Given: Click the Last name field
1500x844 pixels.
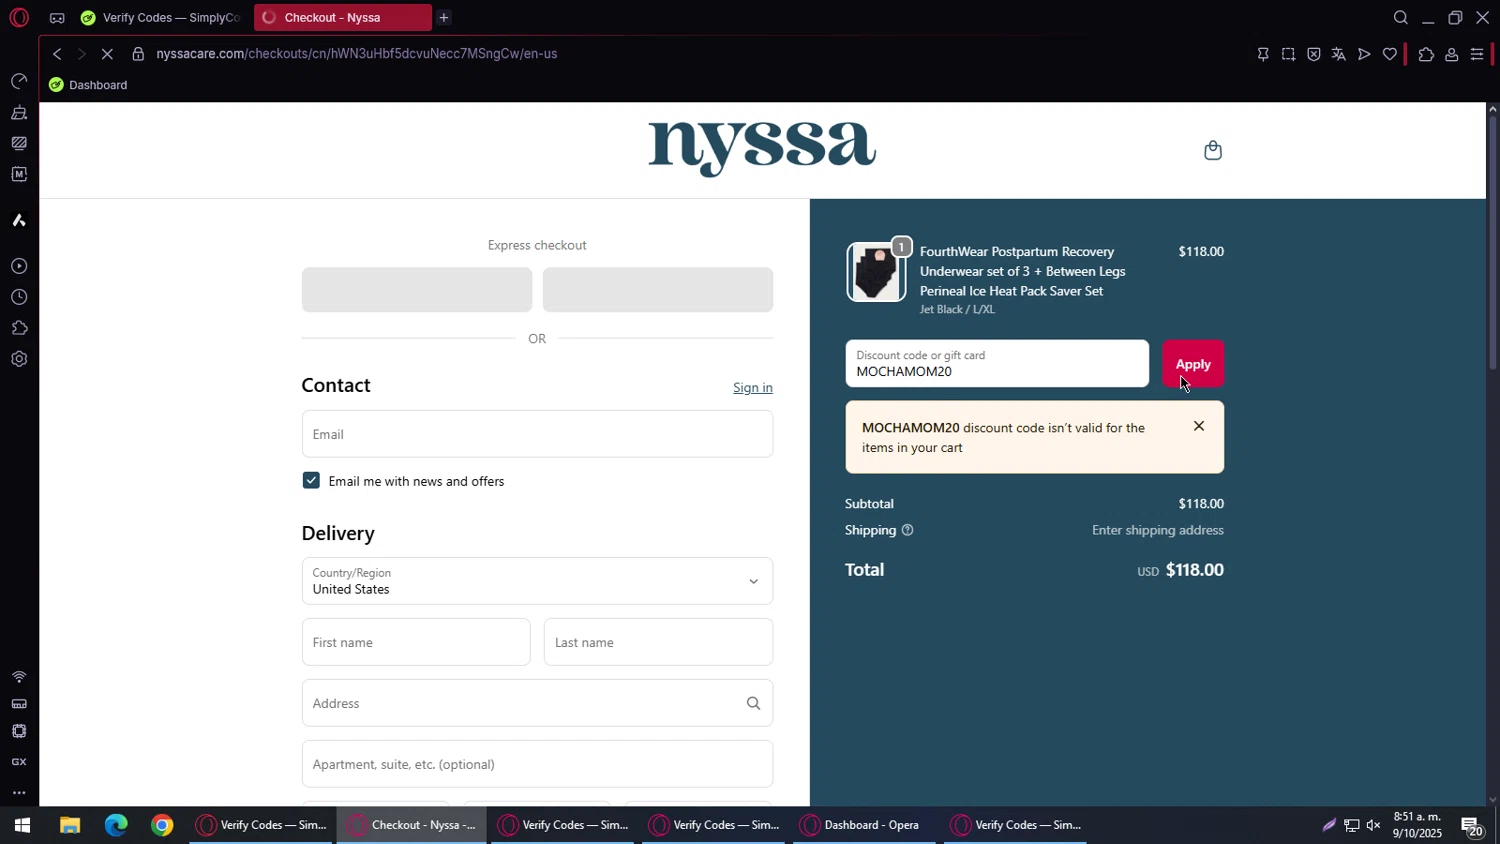Looking at the screenshot, I should 658,642.
